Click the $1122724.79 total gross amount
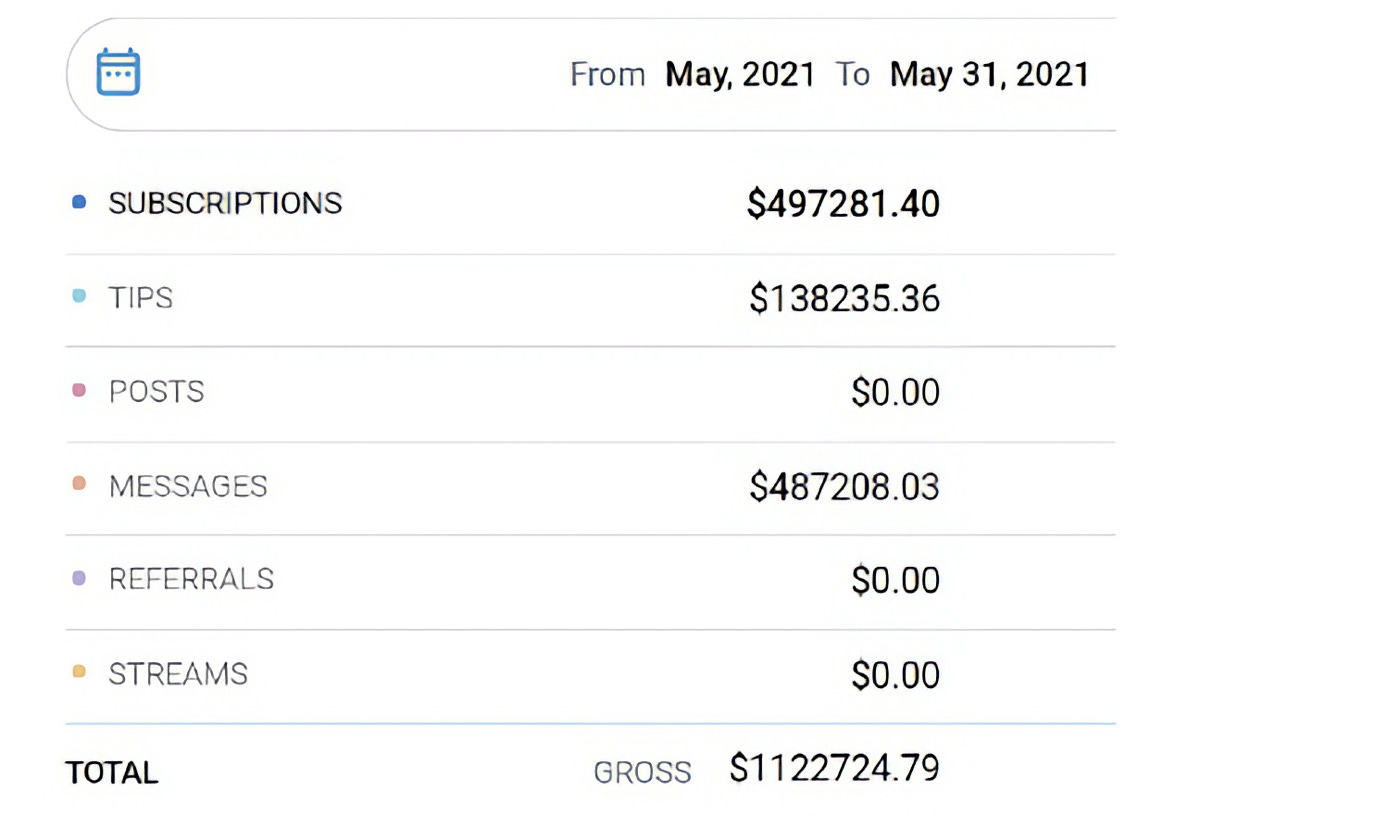Image resolution: width=1400 pixels, height=828 pixels. [834, 768]
